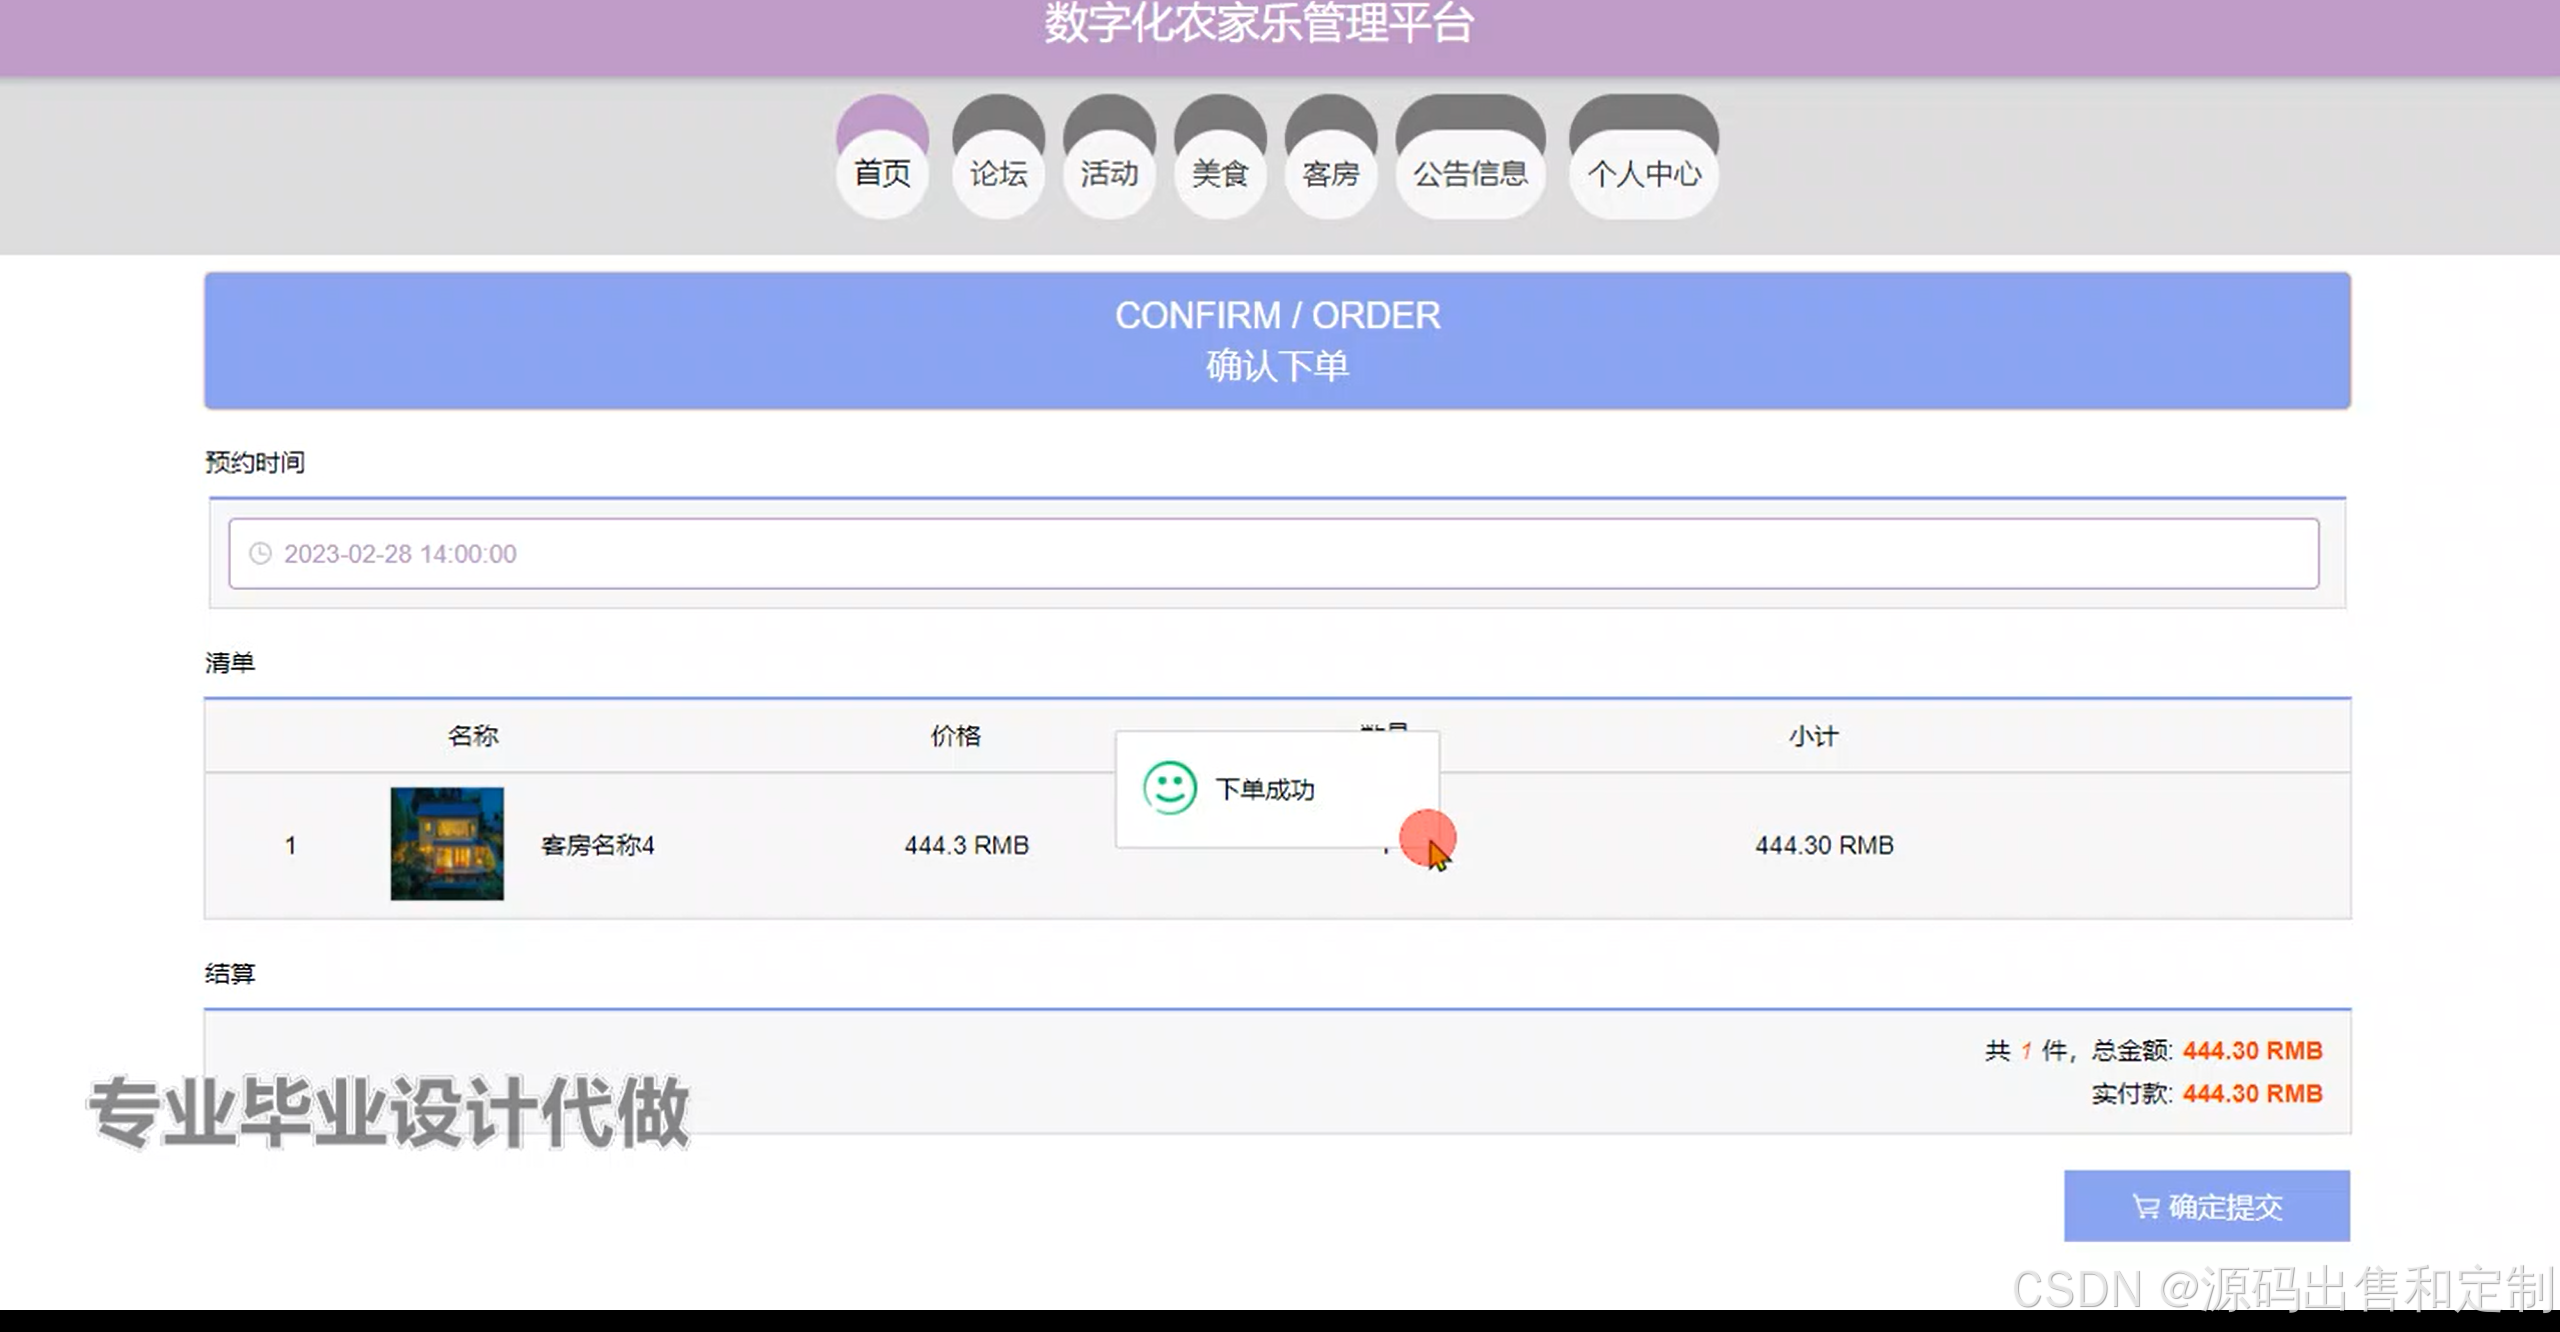Viewport: 2560px width, 1332px height.
Task: Click the 价格 column header
Action: point(956,736)
